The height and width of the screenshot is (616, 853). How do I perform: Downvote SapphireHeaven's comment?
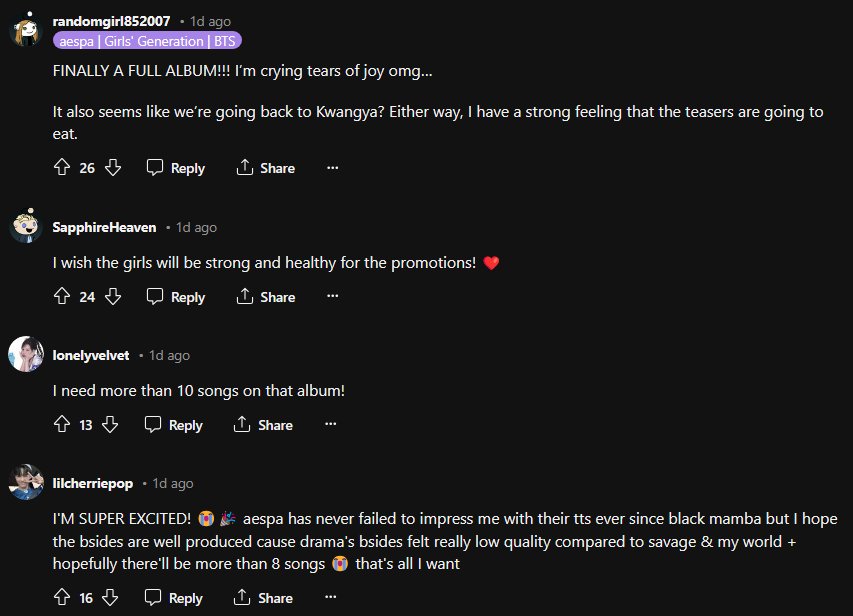point(113,297)
